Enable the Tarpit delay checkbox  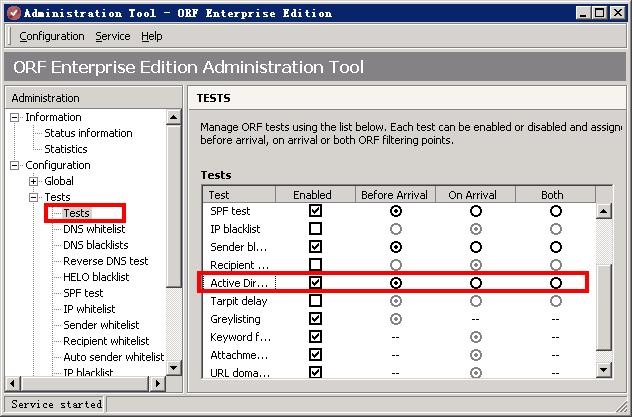coord(316,301)
